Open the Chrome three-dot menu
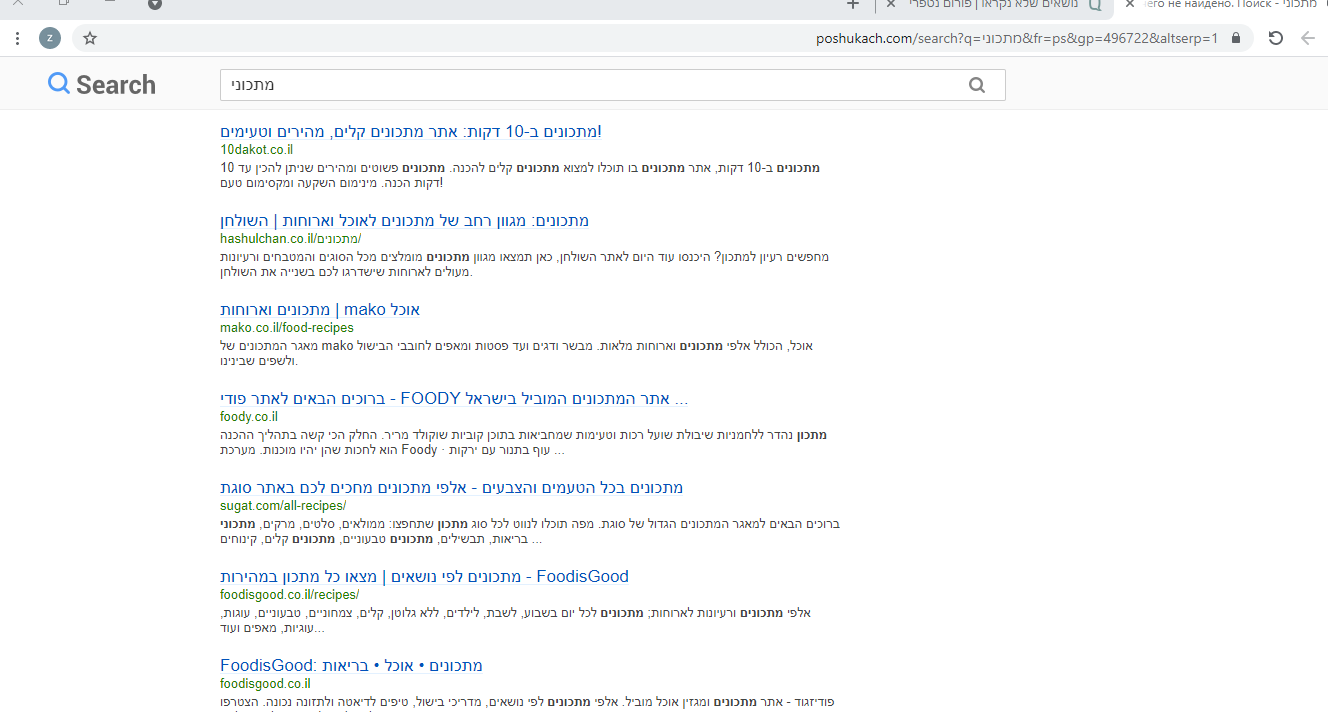 tap(17, 39)
